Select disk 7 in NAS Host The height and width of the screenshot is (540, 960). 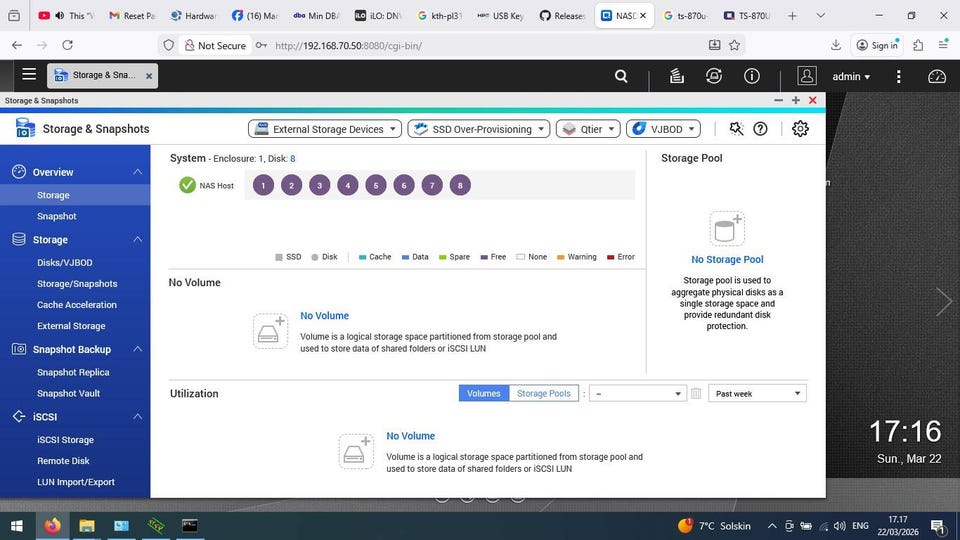[x=432, y=185]
